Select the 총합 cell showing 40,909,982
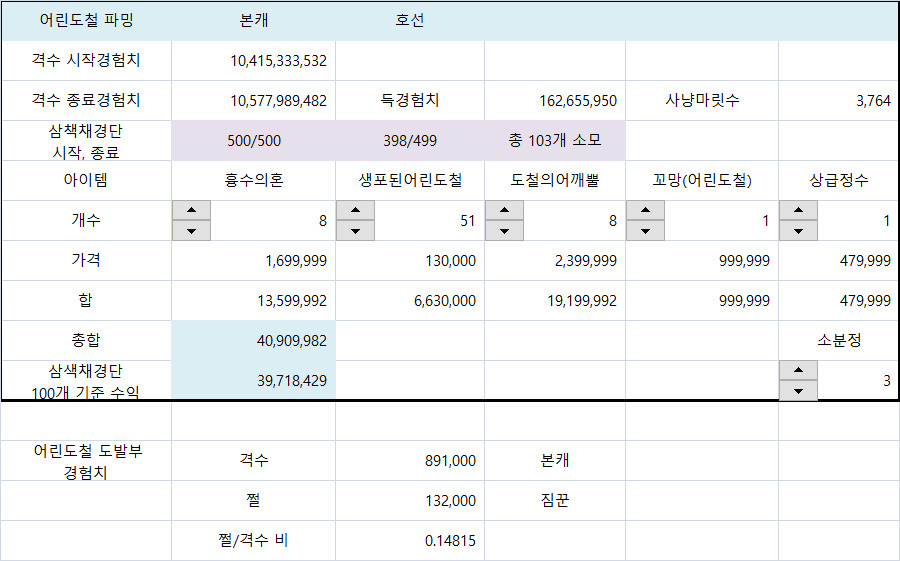The height and width of the screenshot is (561, 900). (x=254, y=341)
